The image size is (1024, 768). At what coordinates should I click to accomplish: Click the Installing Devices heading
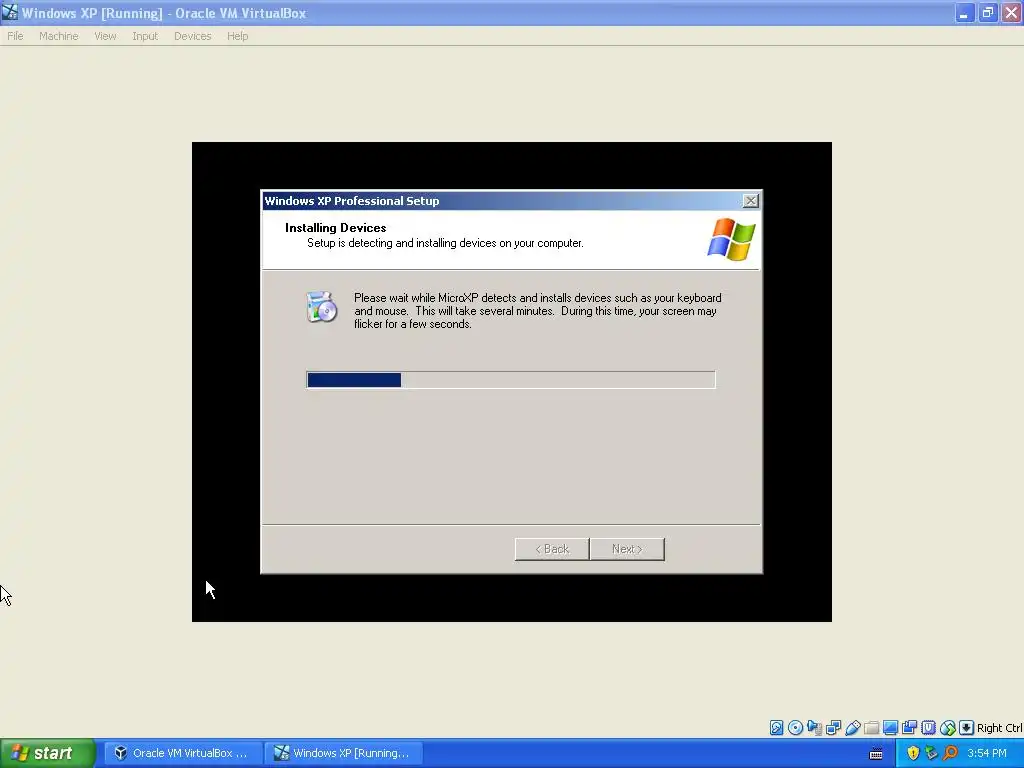pos(336,228)
